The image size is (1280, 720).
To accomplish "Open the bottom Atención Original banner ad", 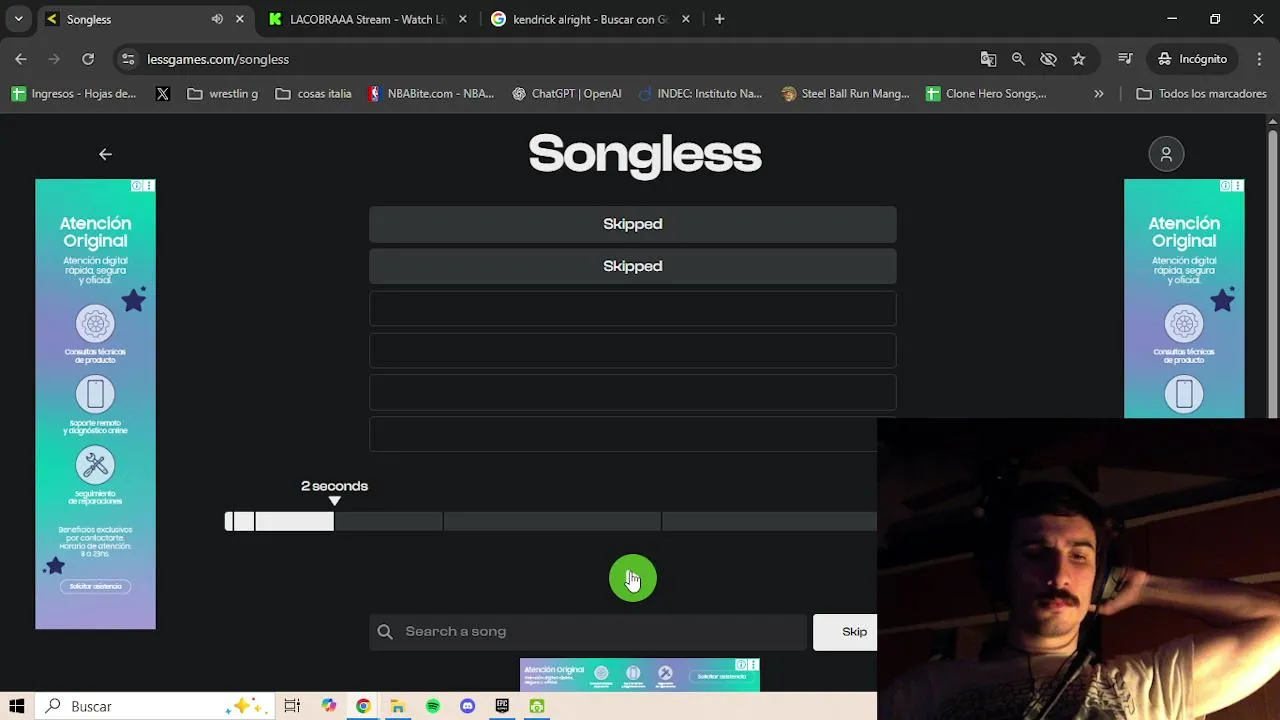I will tap(640, 675).
